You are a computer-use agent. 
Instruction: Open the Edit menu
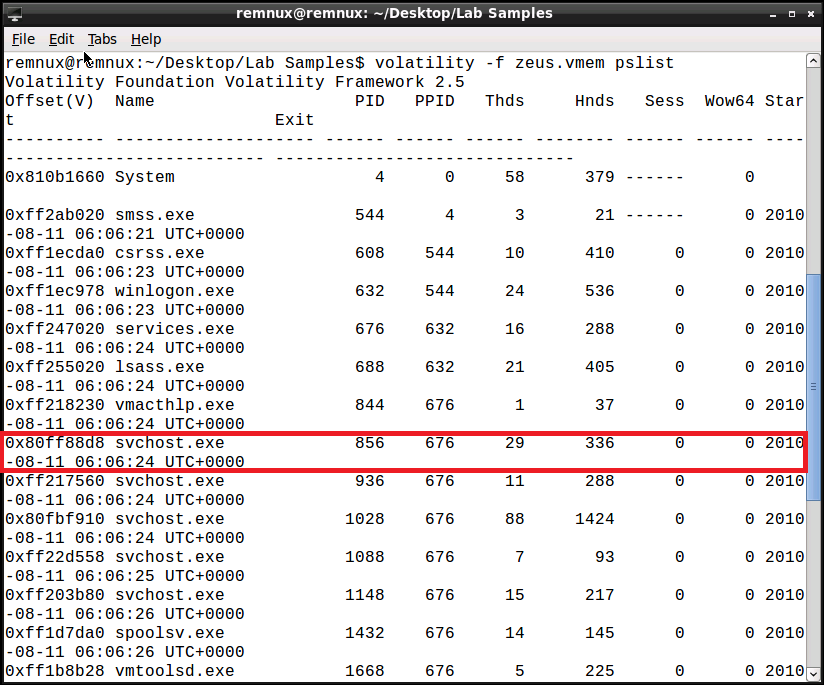(x=62, y=39)
